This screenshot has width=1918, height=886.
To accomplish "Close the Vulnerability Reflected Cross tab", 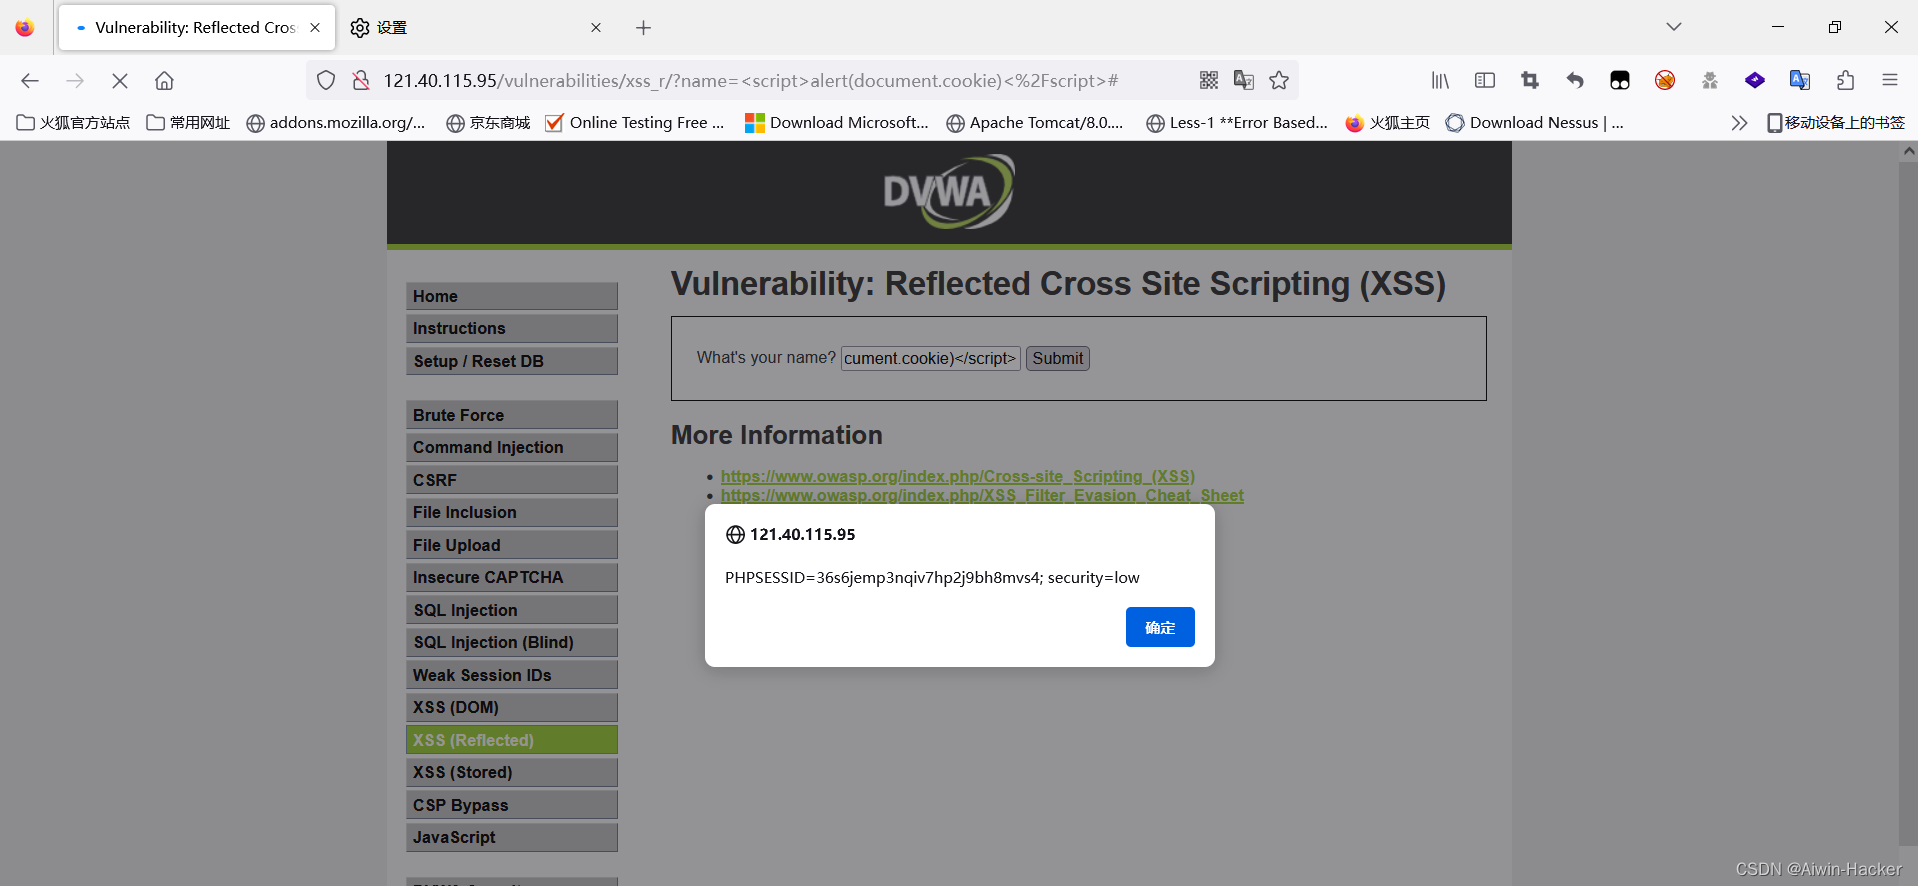I will pos(315,28).
